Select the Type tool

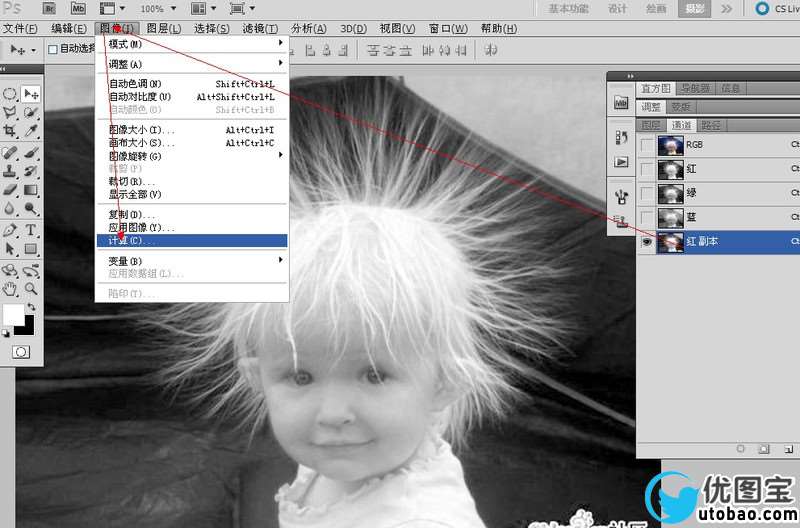(31, 230)
